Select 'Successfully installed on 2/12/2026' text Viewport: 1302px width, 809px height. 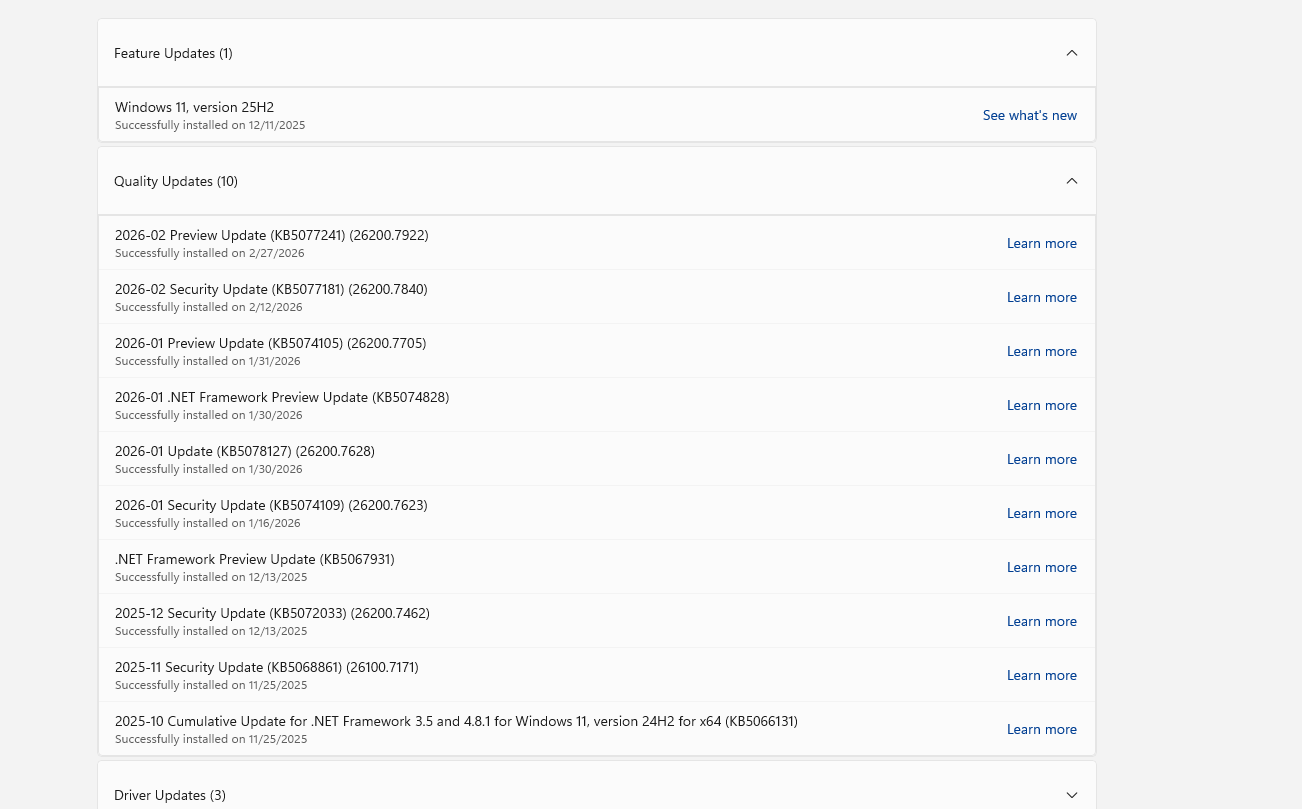[209, 307]
